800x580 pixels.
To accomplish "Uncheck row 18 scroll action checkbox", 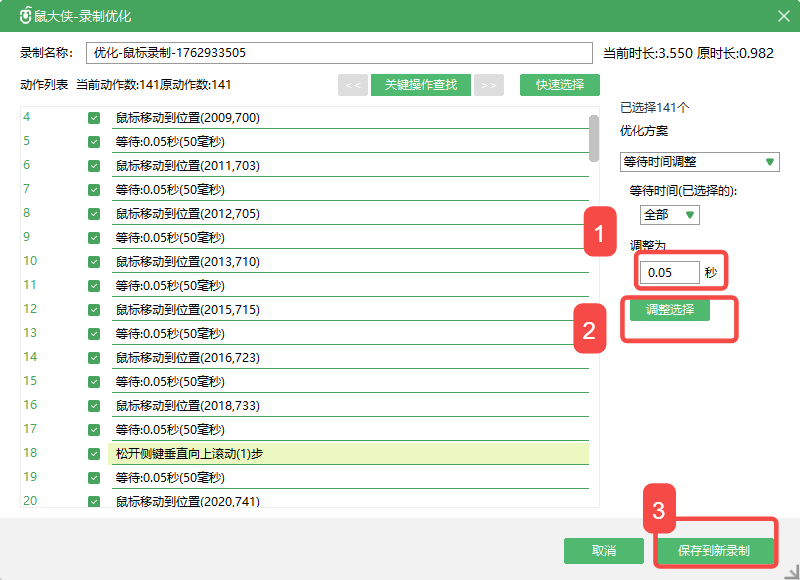I will coord(94,454).
